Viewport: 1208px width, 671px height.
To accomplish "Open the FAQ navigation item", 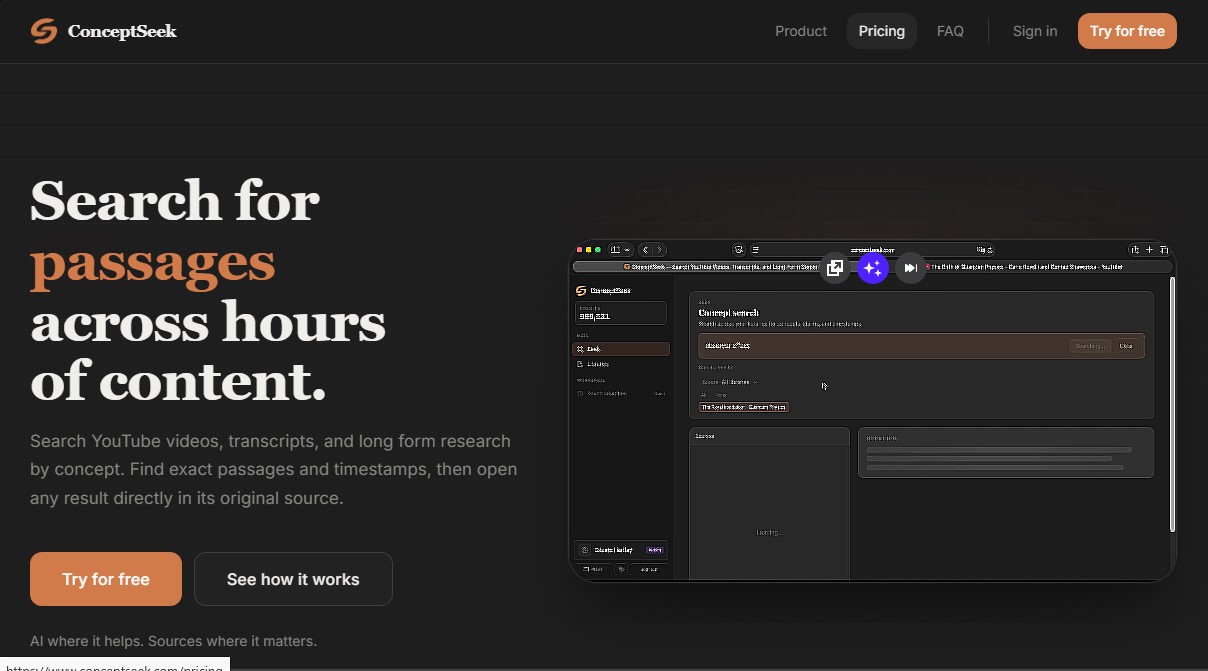I will tap(950, 31).
